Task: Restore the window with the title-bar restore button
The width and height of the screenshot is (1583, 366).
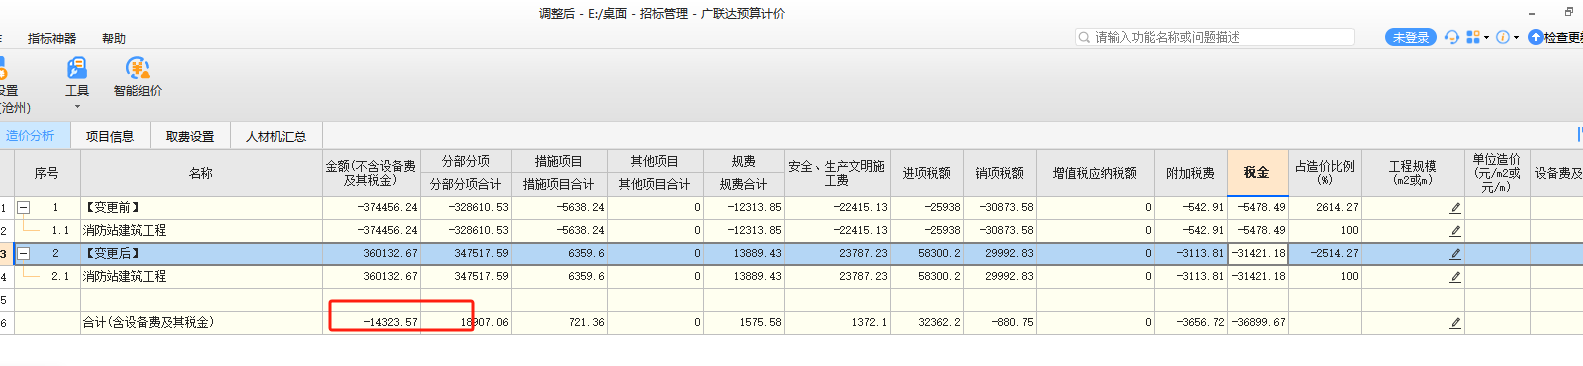Action: click(1568, 12)
